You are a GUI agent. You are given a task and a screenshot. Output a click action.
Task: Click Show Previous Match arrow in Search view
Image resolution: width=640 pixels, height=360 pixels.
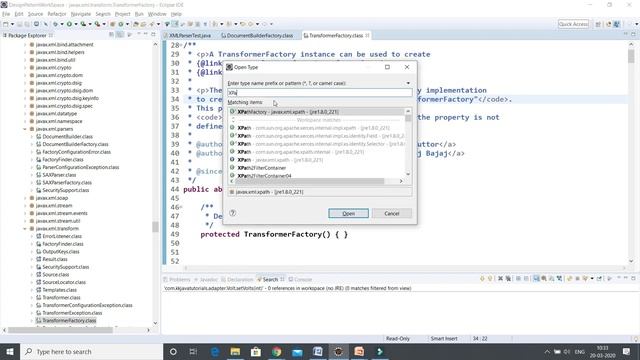490,279
